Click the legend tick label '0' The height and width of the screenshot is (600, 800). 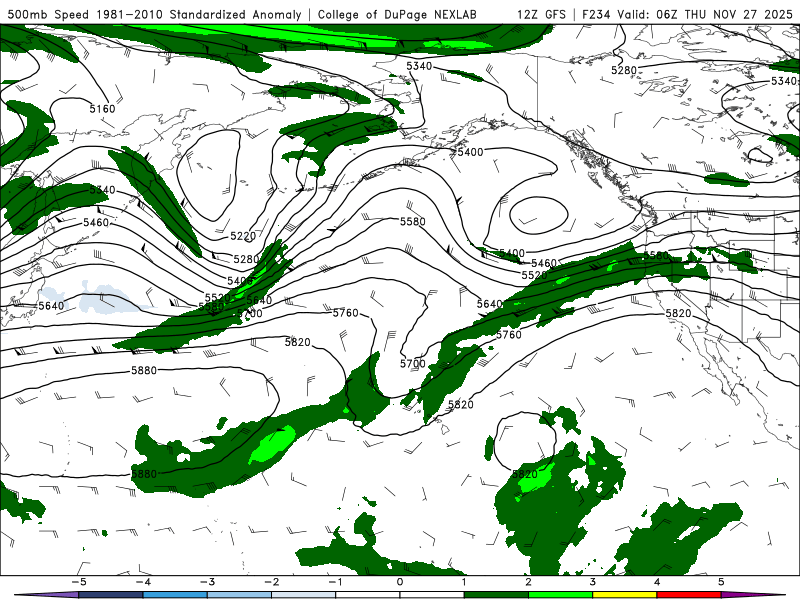coord(400,582)
